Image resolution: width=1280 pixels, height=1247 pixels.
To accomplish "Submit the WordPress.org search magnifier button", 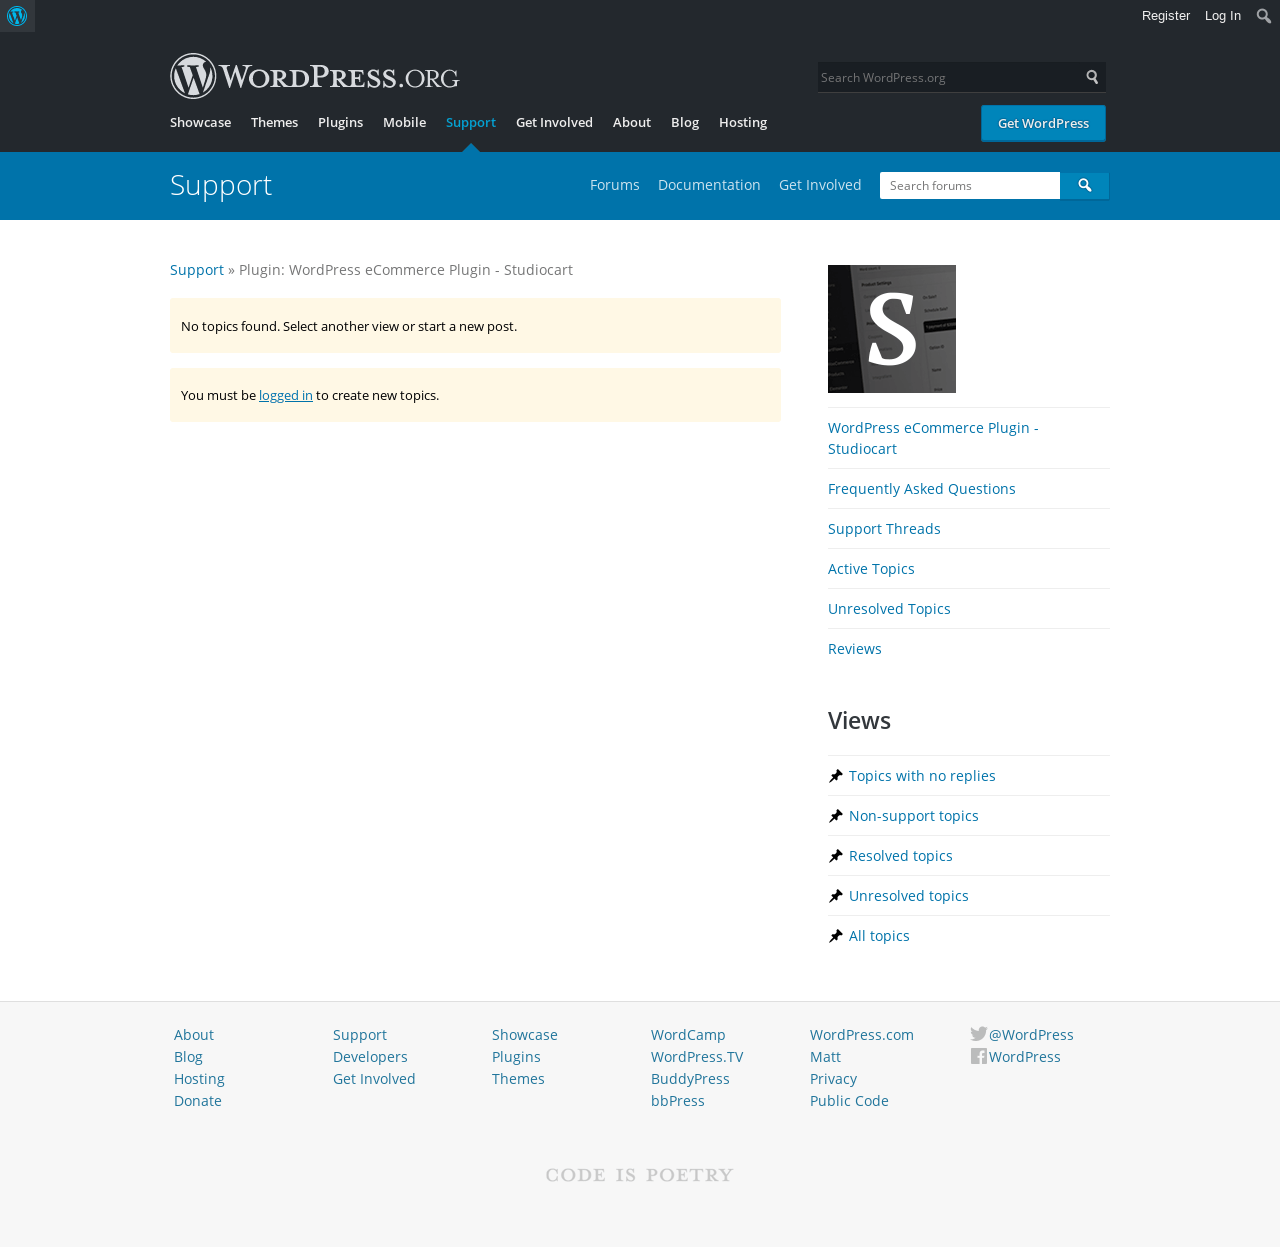I will click(1092, 77).
